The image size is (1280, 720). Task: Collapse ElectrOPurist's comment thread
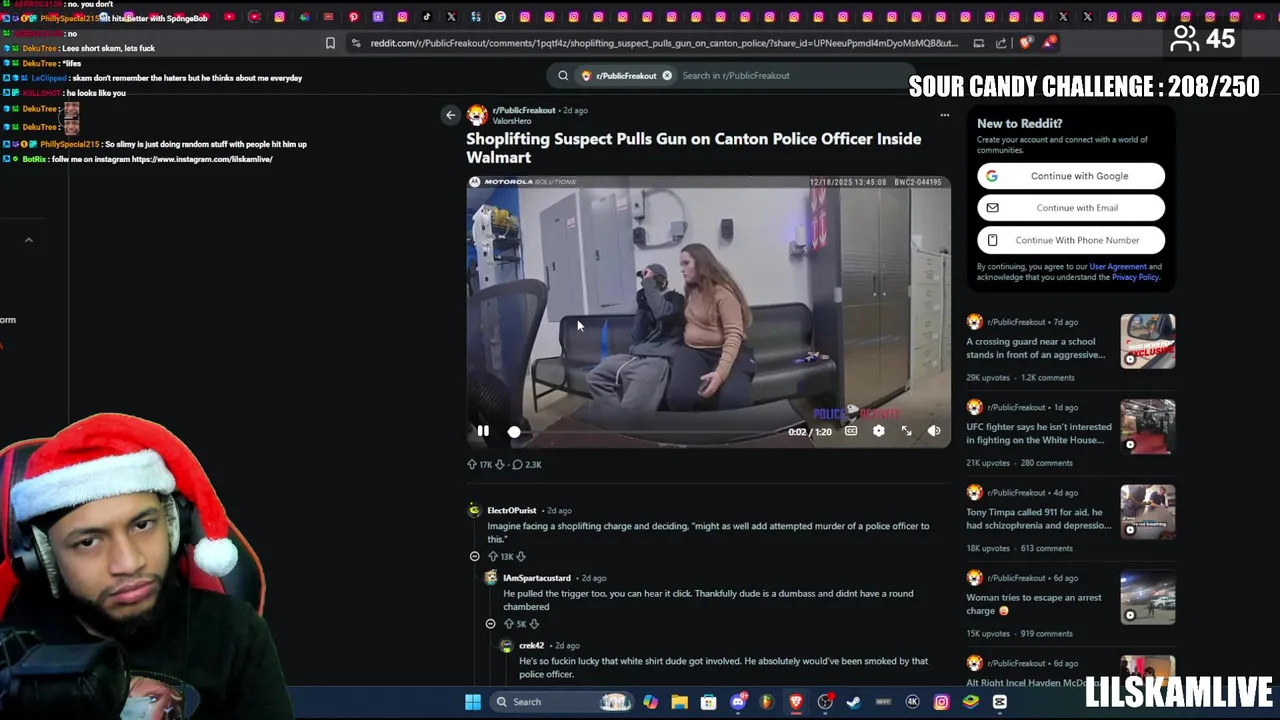tap(475, 556)
